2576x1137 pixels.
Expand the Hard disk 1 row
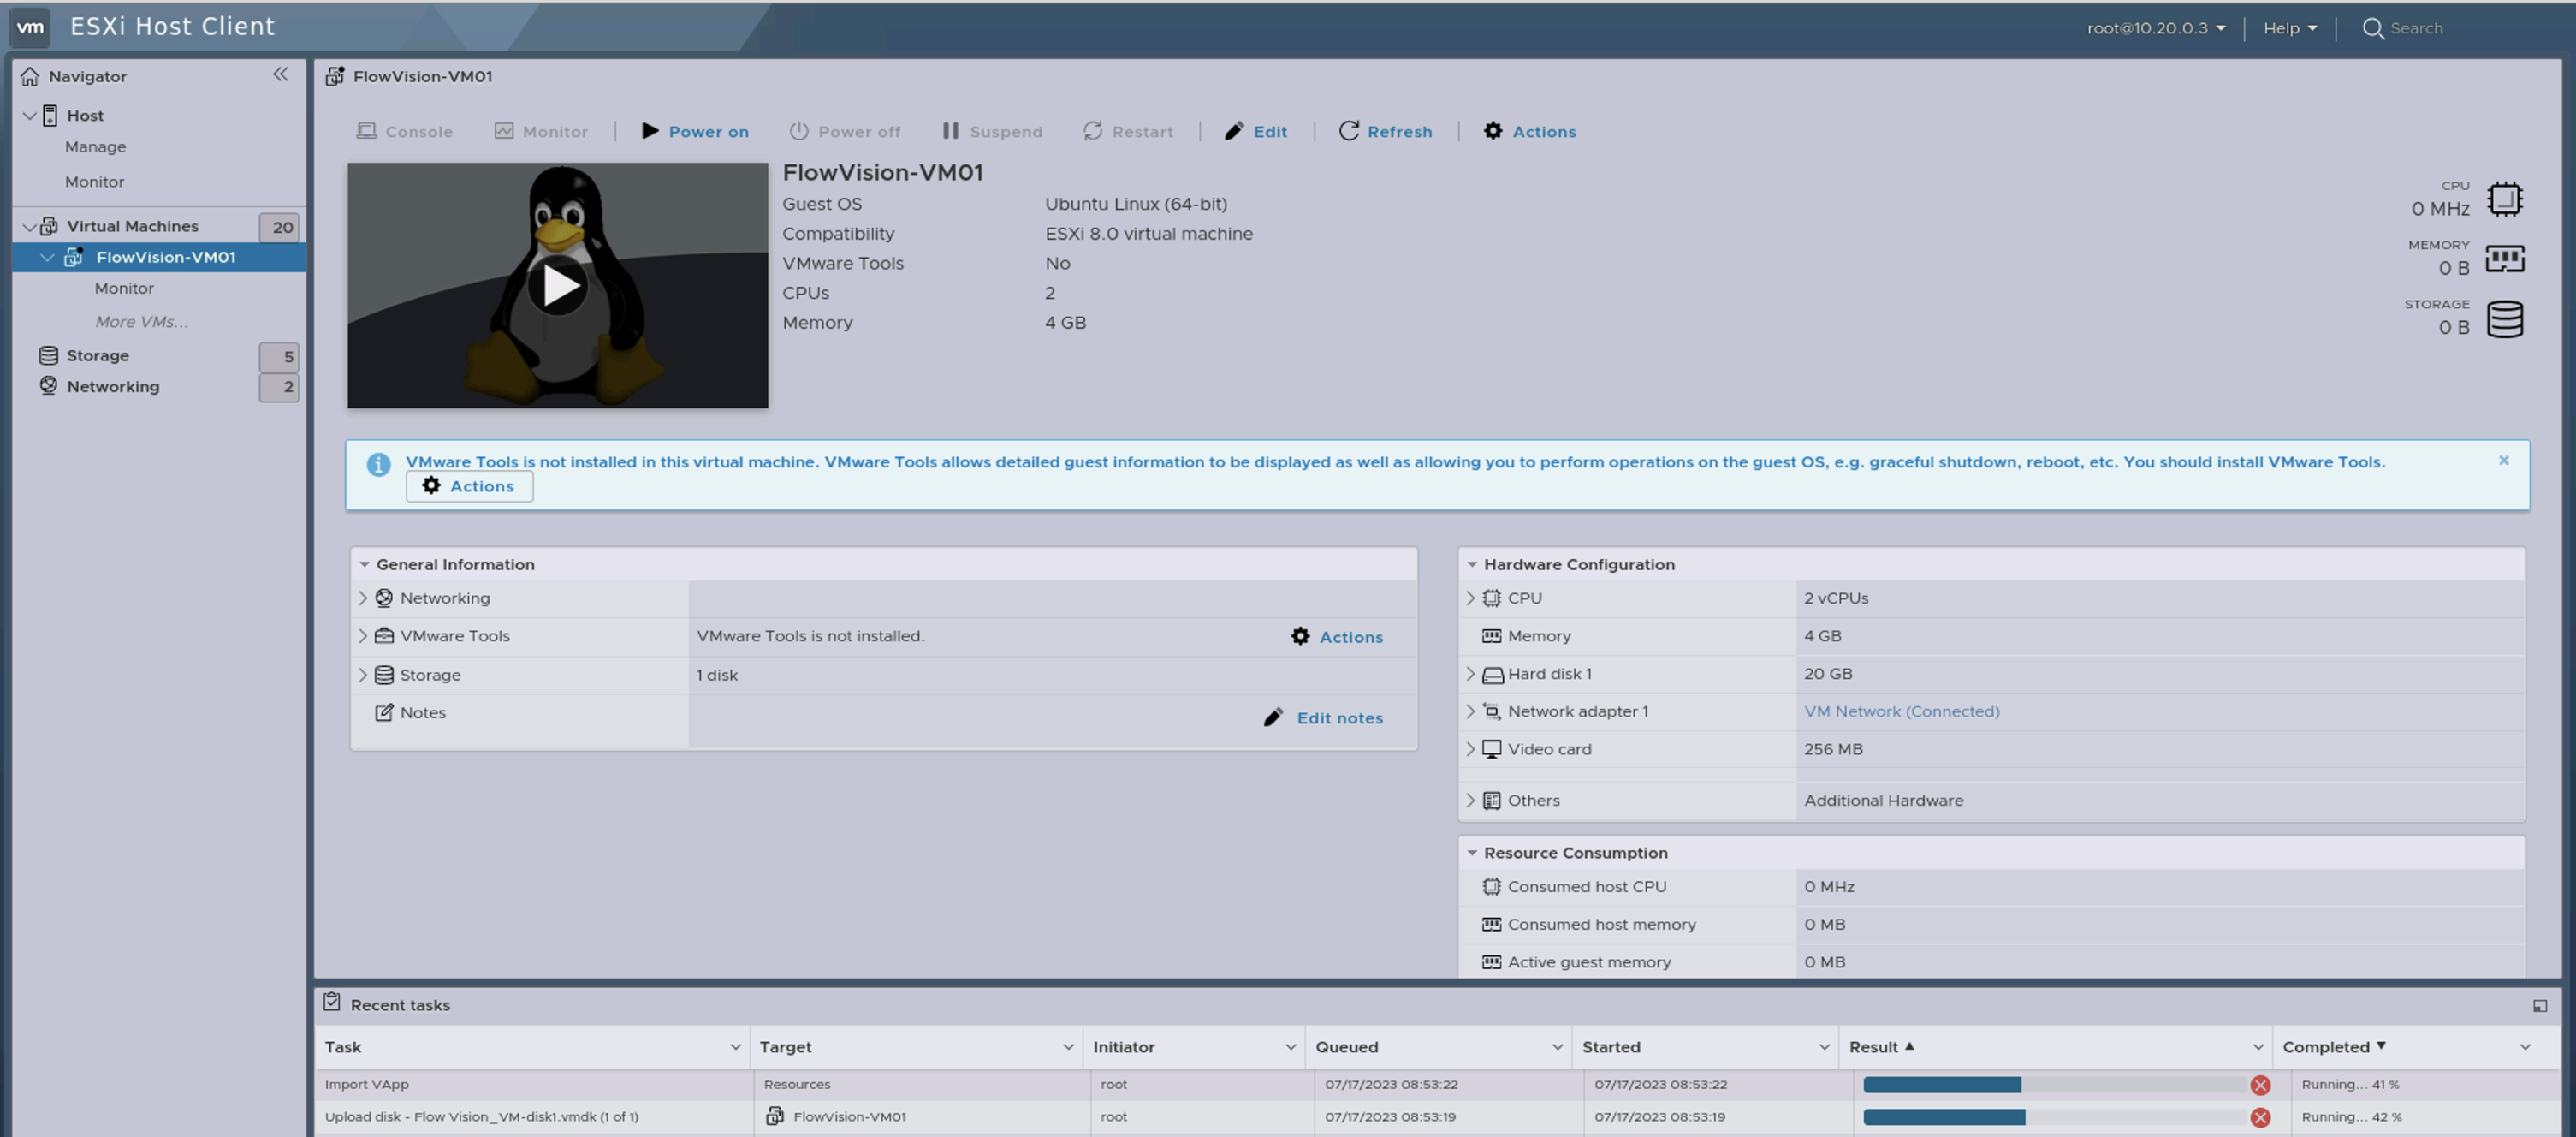coord(1470,674)
